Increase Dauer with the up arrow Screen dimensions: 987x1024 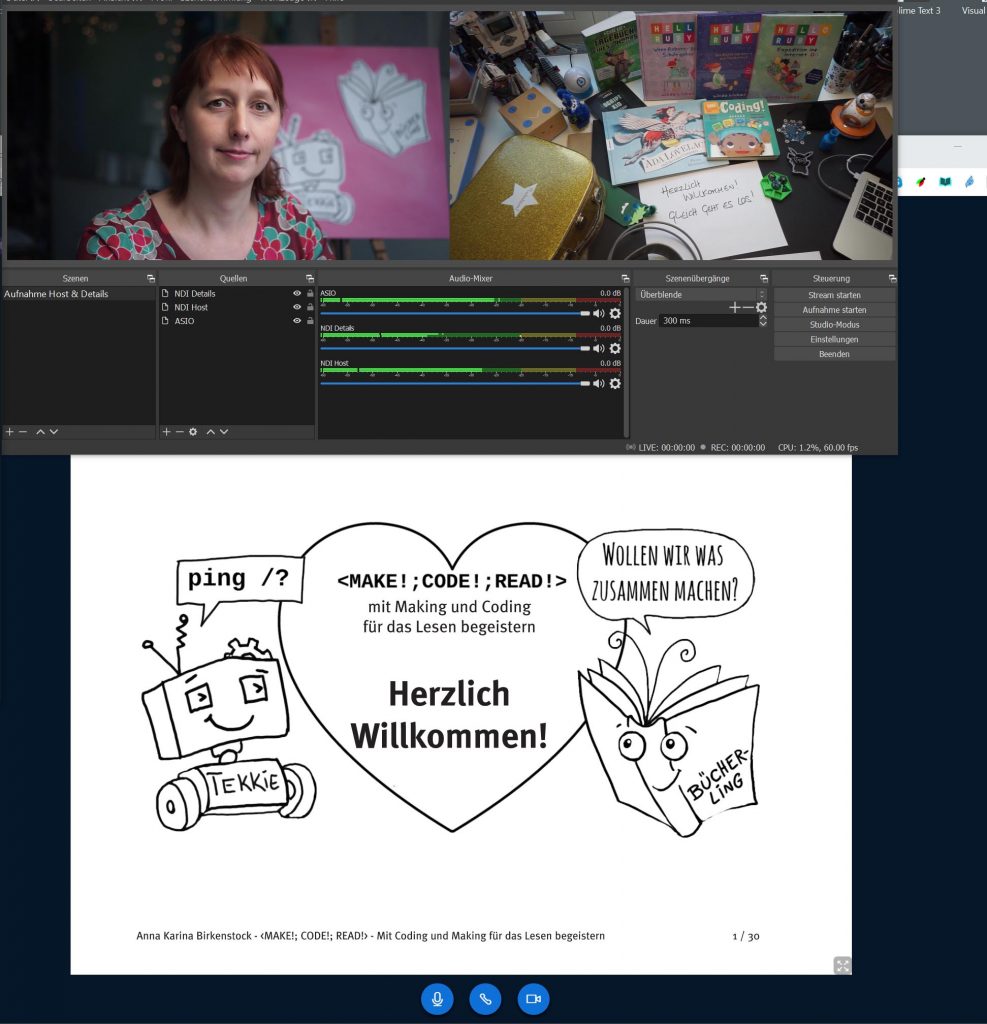pos(763,317)
